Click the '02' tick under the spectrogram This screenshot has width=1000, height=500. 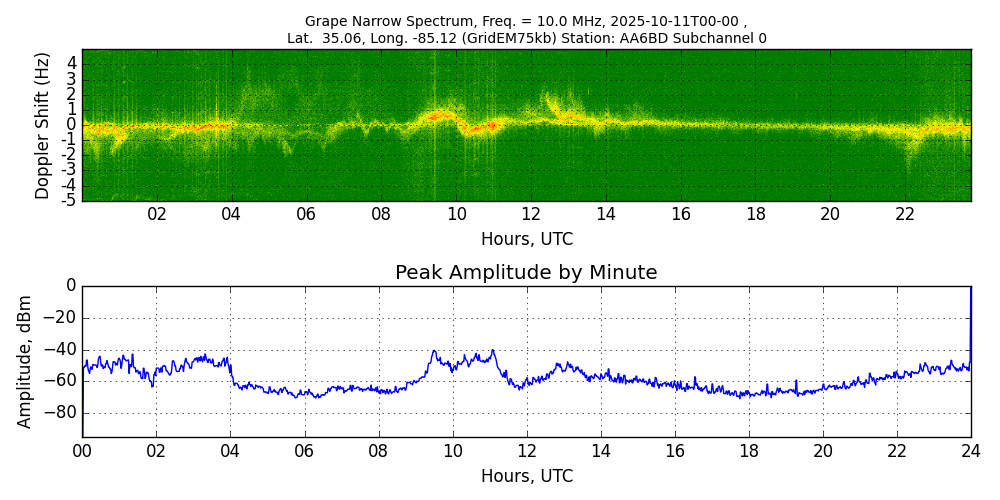pos(157,215)
